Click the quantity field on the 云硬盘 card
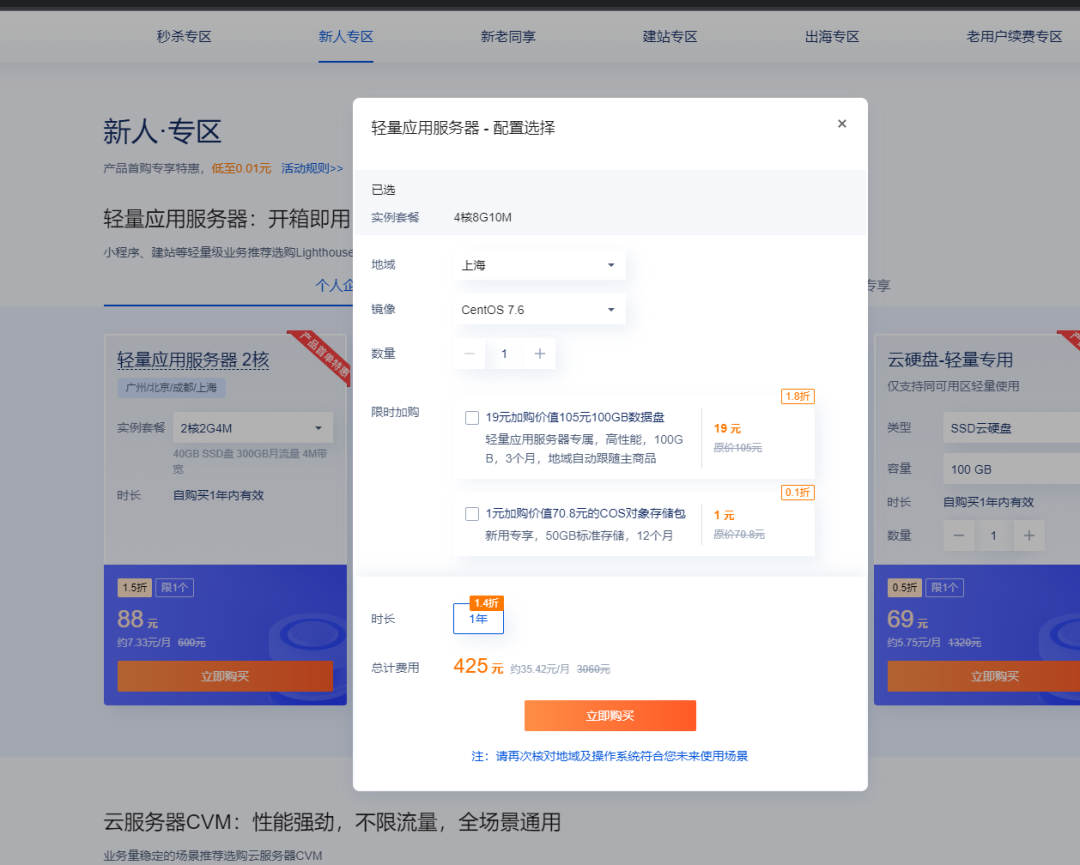1080x865 pixels. coord(993,536)
